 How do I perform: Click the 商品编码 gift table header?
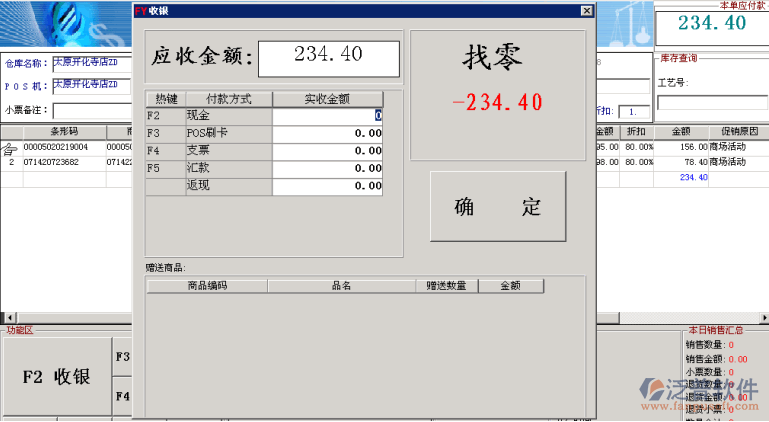207,286
